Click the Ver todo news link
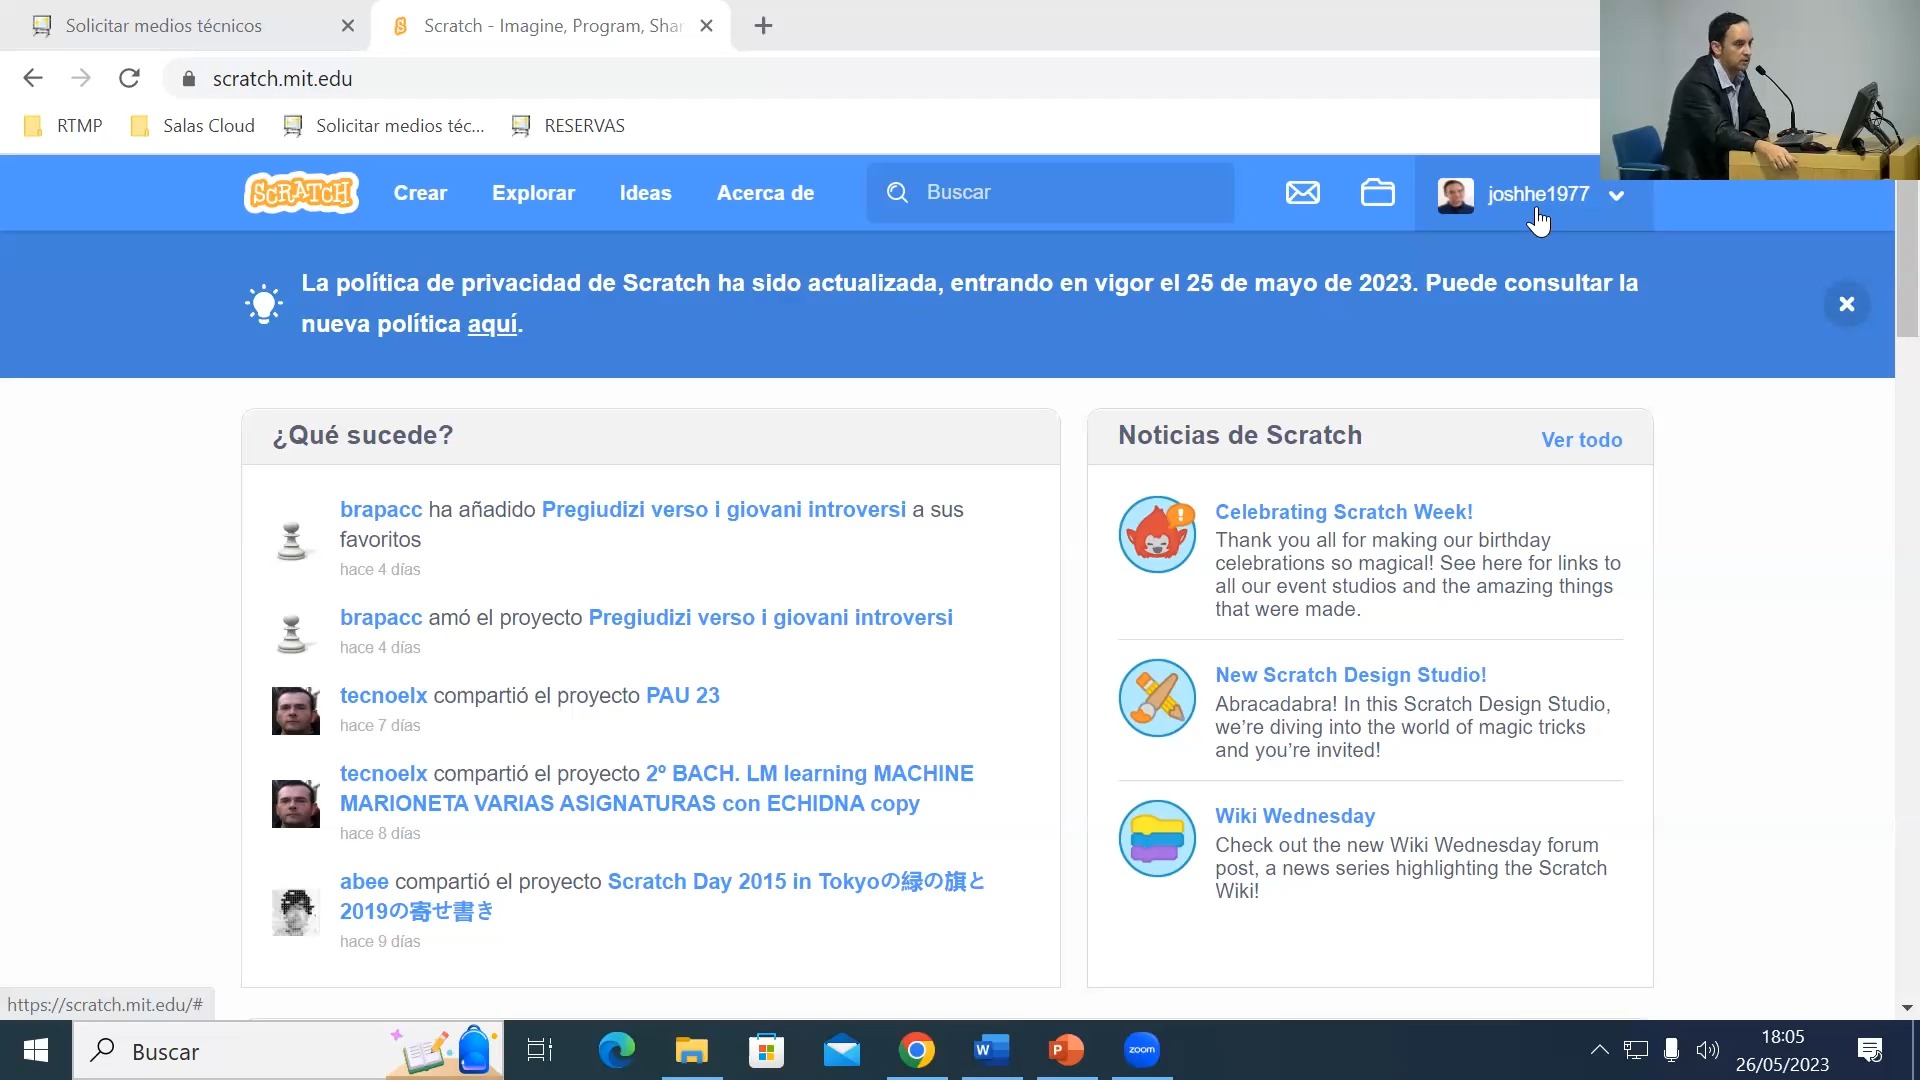This screenshot has width=1920, height=1080. coord(1581,440)
